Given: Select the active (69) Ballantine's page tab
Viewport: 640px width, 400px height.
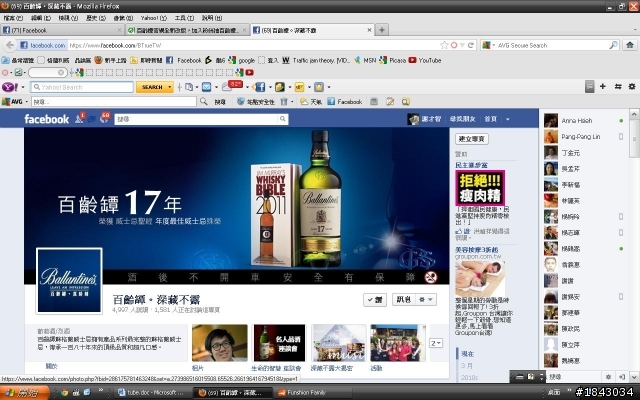Looking at the screenshot, I should [x=312, y=30].
